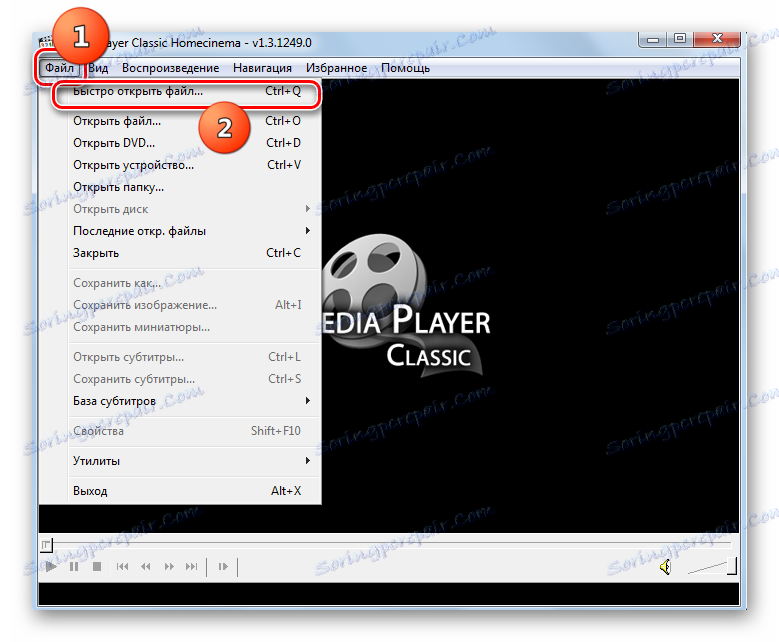779x642 pixels.
Task: Click the Stop button
Action: [x=97, y=566]
